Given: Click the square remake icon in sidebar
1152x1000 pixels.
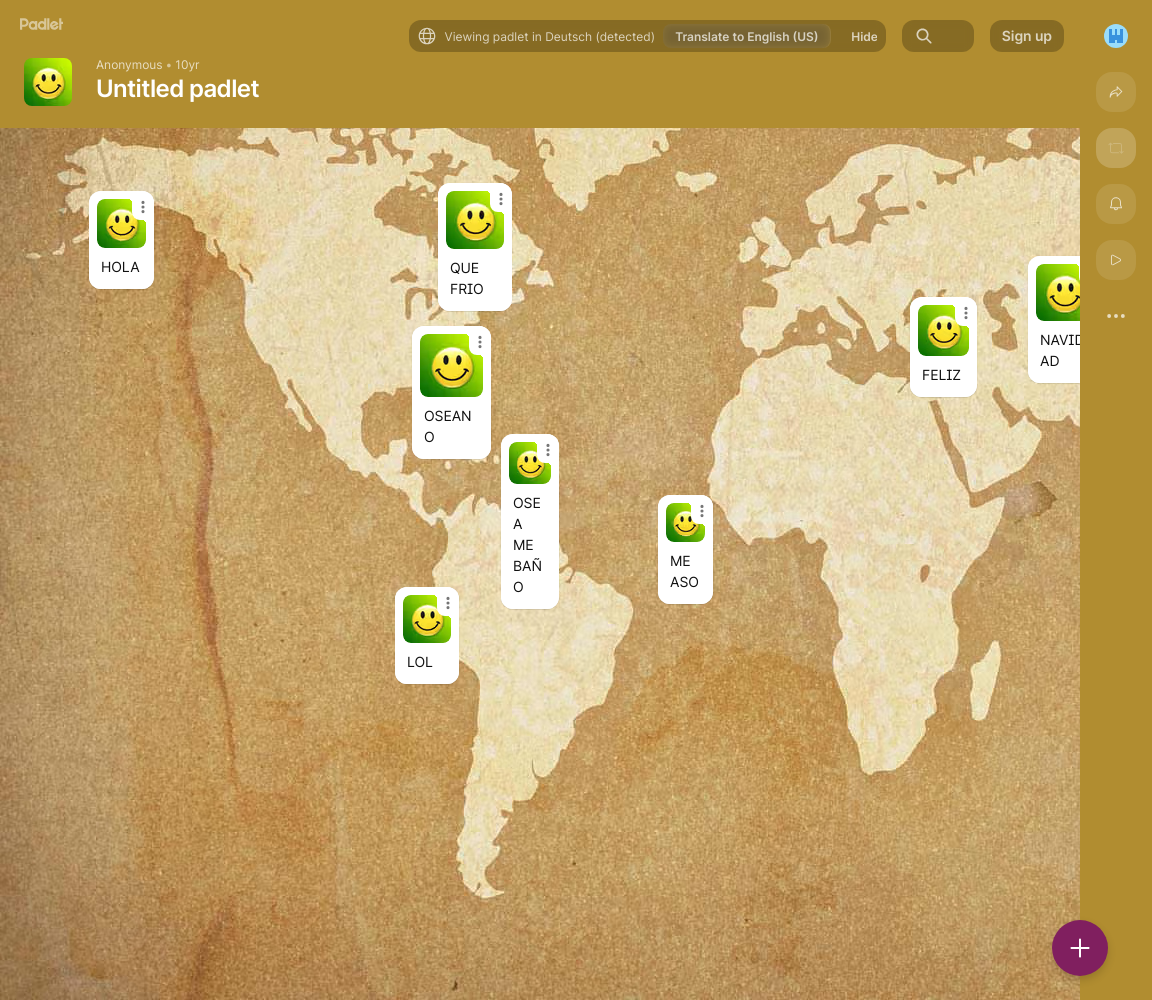Looking at the screenshot, I should click(1116, 148).
